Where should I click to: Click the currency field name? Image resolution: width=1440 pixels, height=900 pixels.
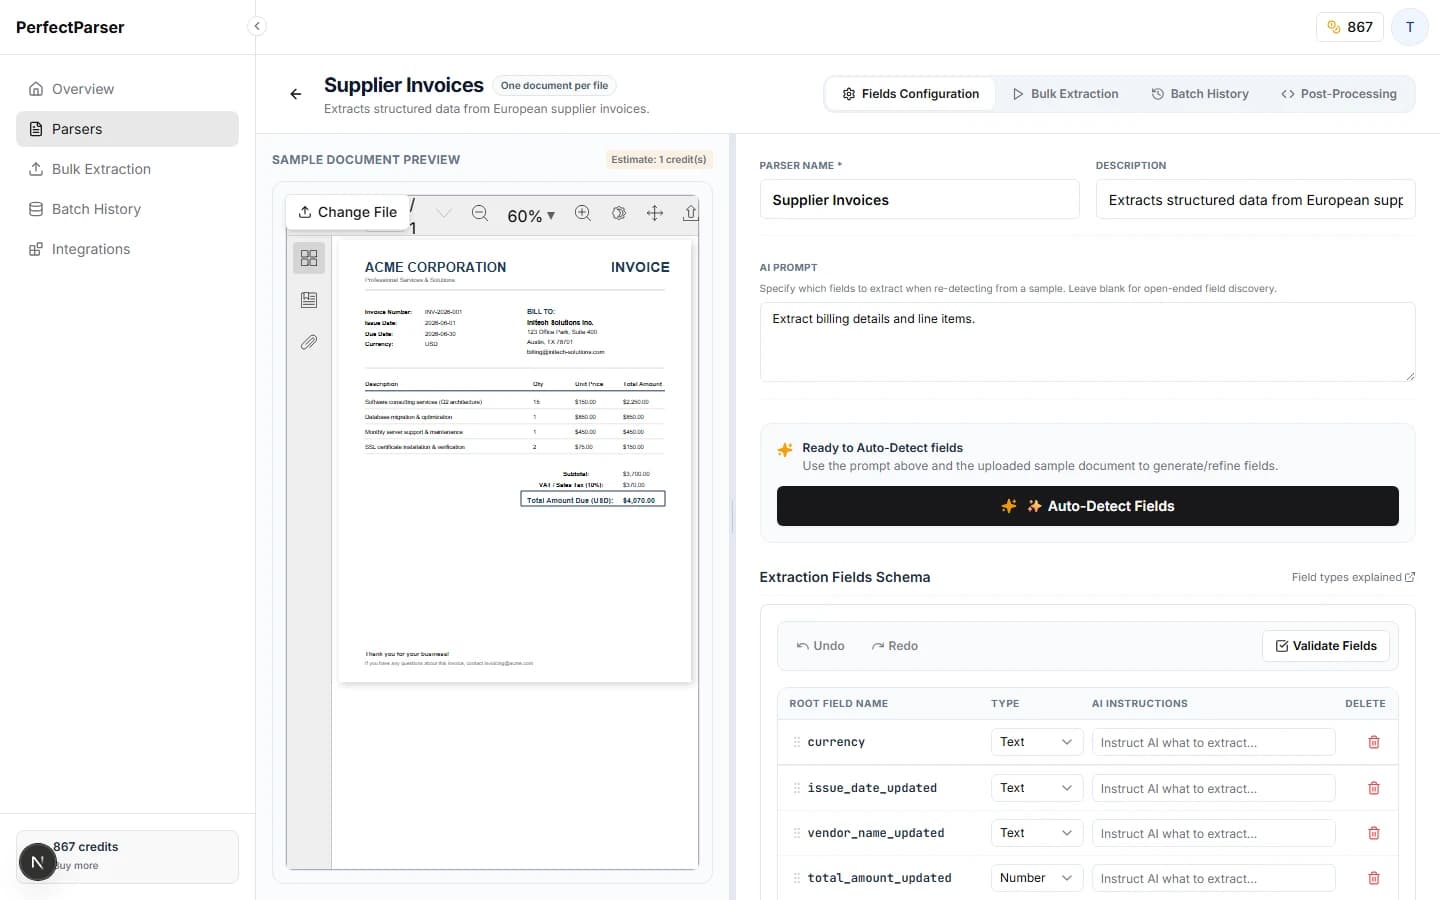836,742
